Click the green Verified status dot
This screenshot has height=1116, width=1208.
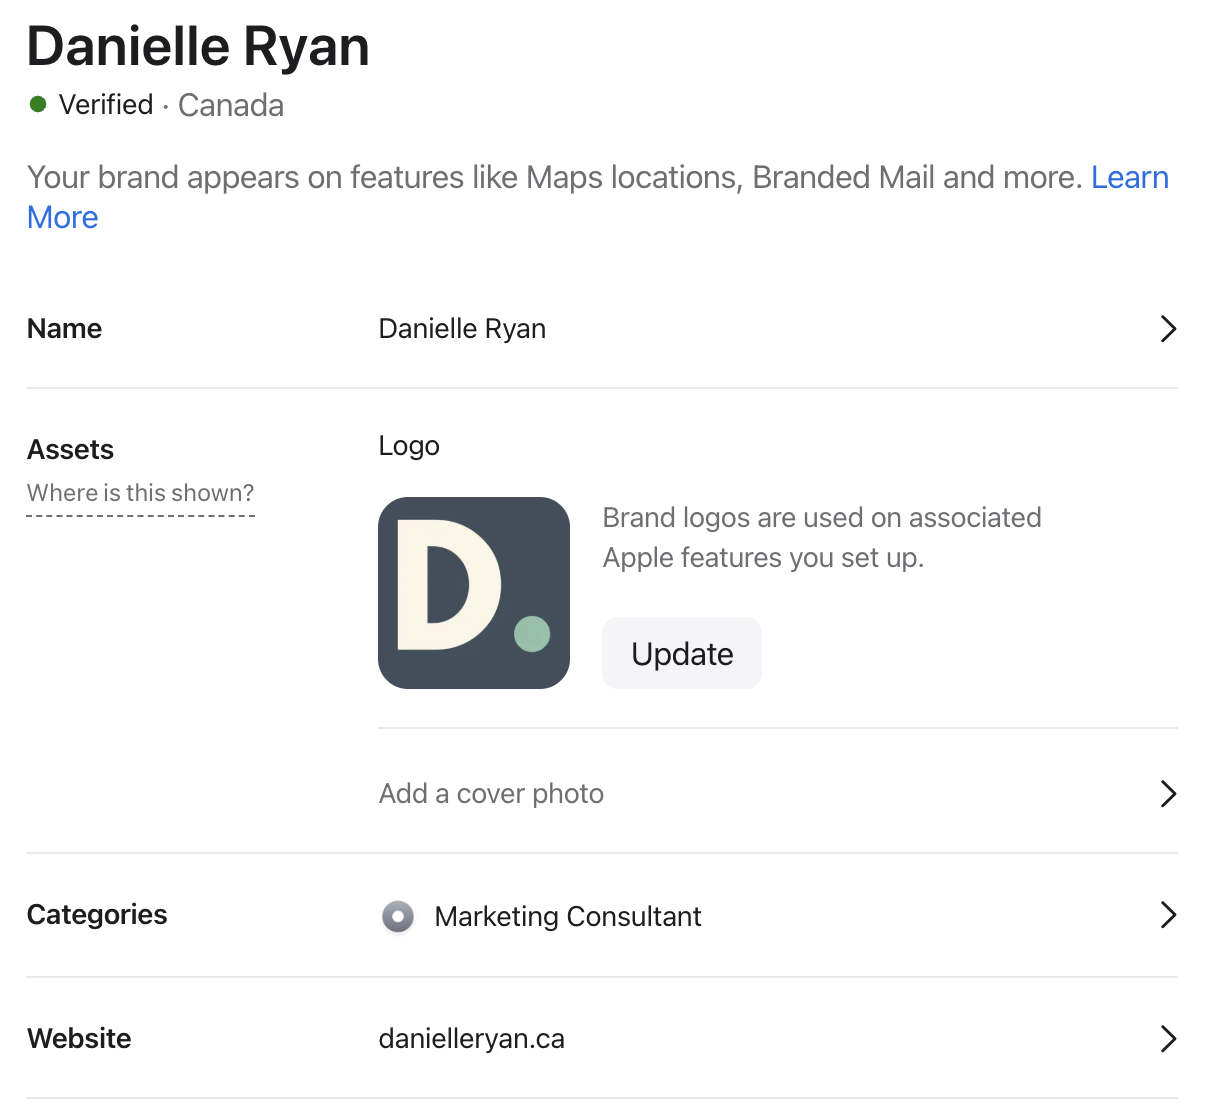click(x=38, y=104)
